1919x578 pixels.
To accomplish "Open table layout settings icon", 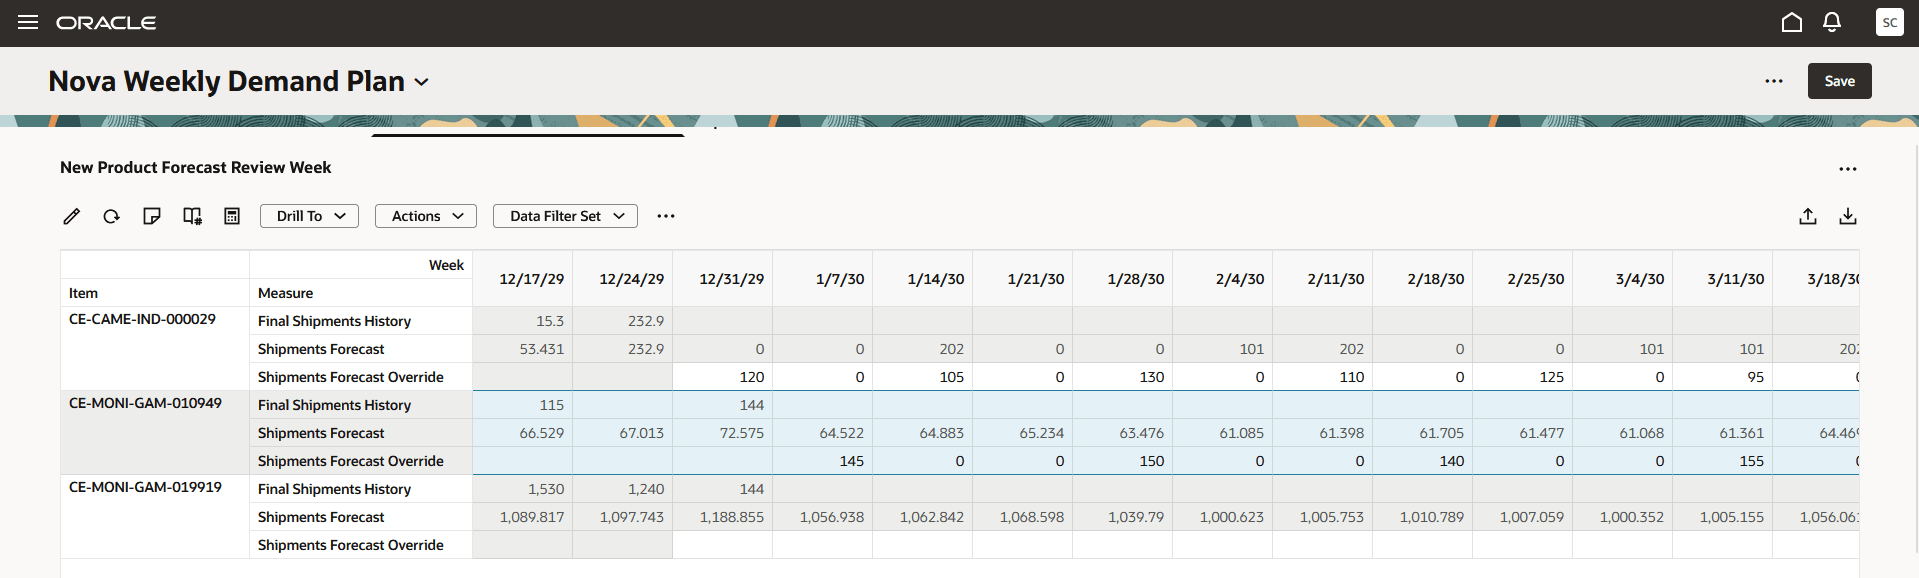I will pyautogui.click(x=192, y=216).
